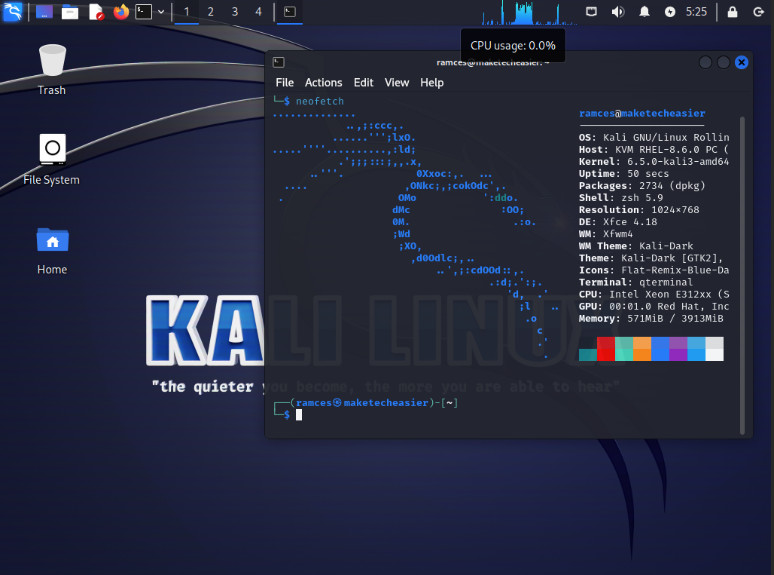Click the 'Resolution: 1024×768' line
The width and height of the screenshot is (774, 575).
point(639,210)
